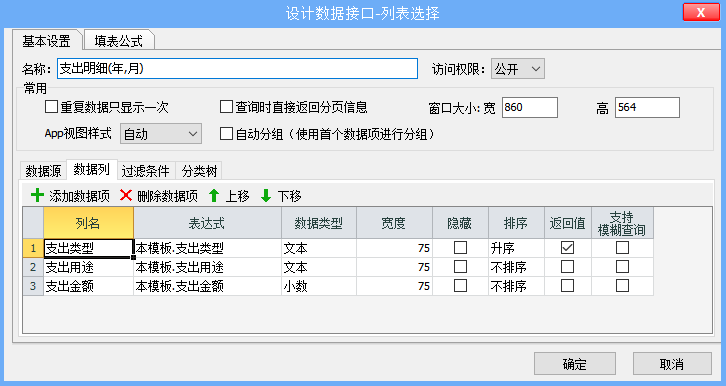
Task: Check 隐藏 box for 支出用途 row
Action: 460,267
